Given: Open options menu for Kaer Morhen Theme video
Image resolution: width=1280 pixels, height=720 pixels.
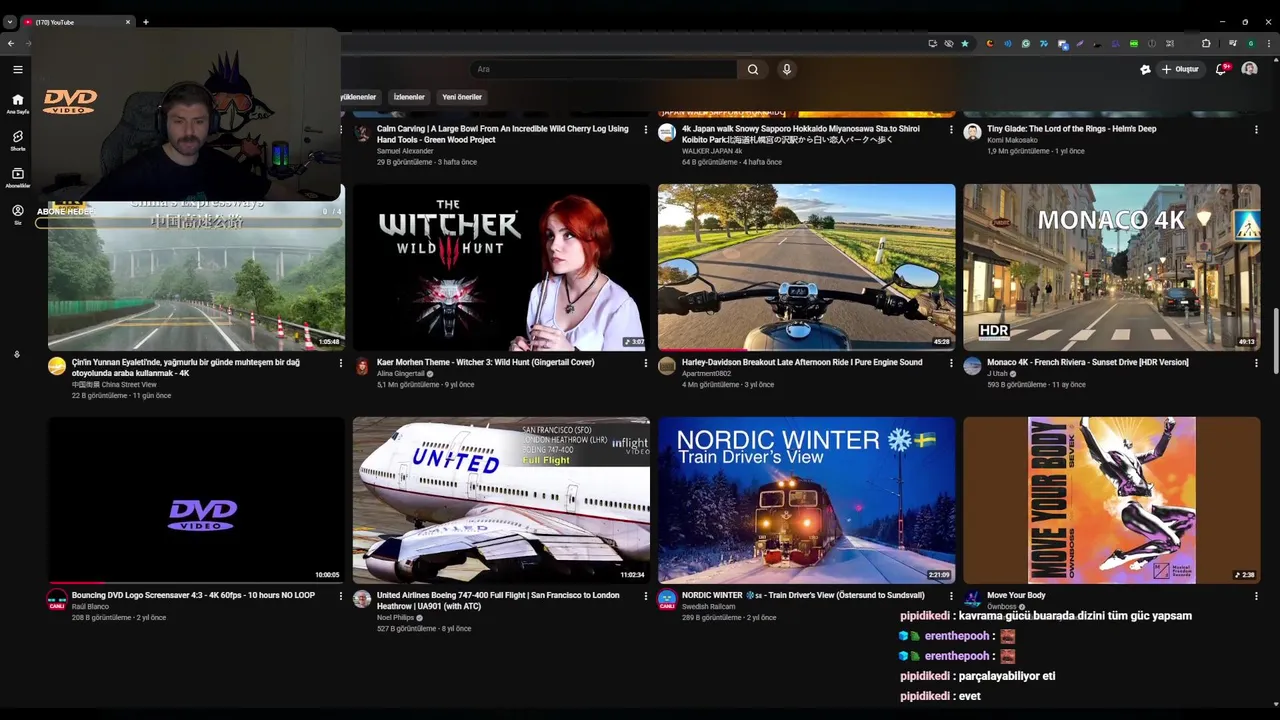Looking at the screenshot, I should 645,363.
